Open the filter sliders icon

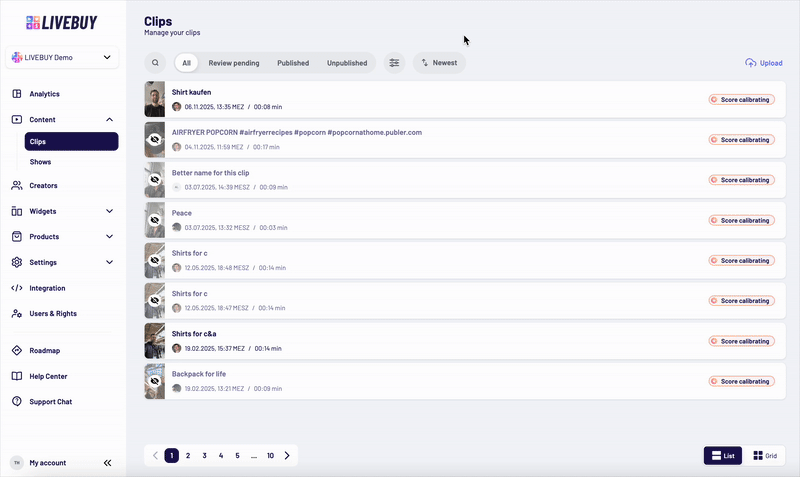tap(394, 63)
